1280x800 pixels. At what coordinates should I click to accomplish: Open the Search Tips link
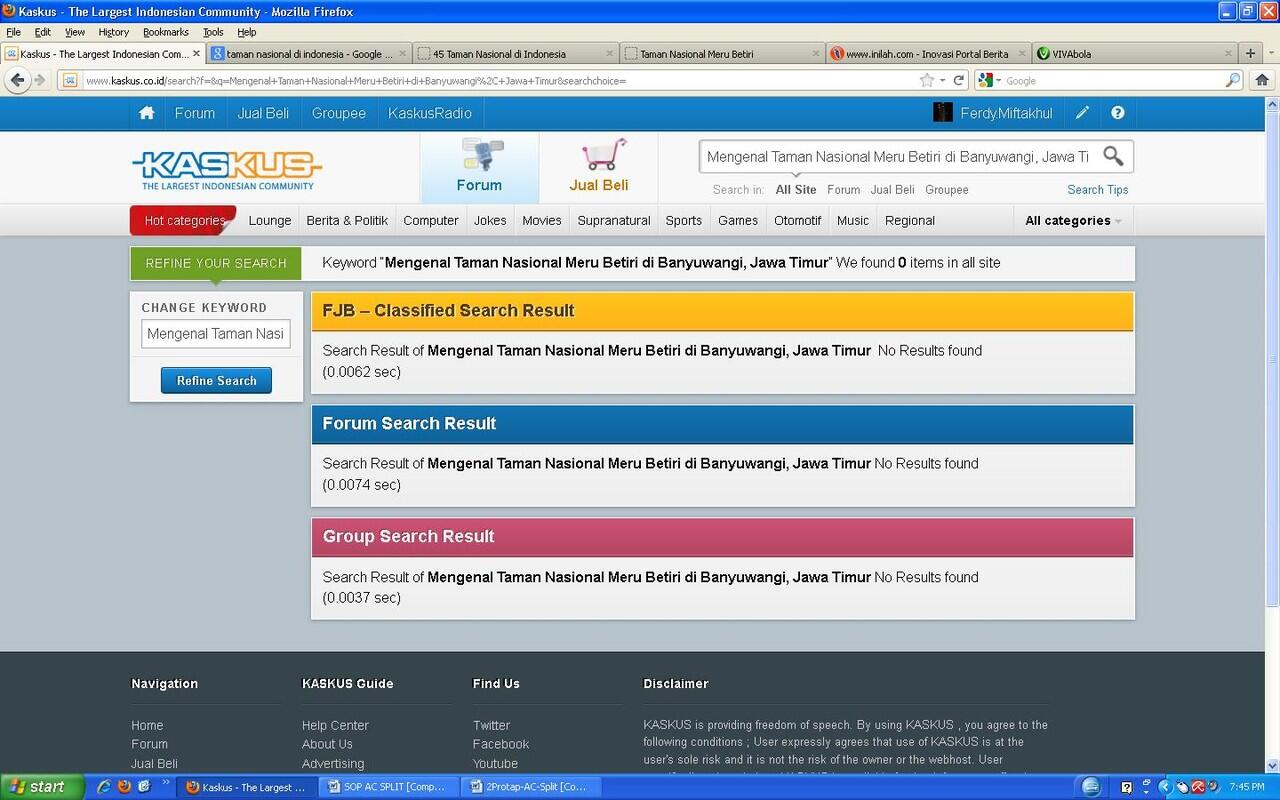point(1097,189)
